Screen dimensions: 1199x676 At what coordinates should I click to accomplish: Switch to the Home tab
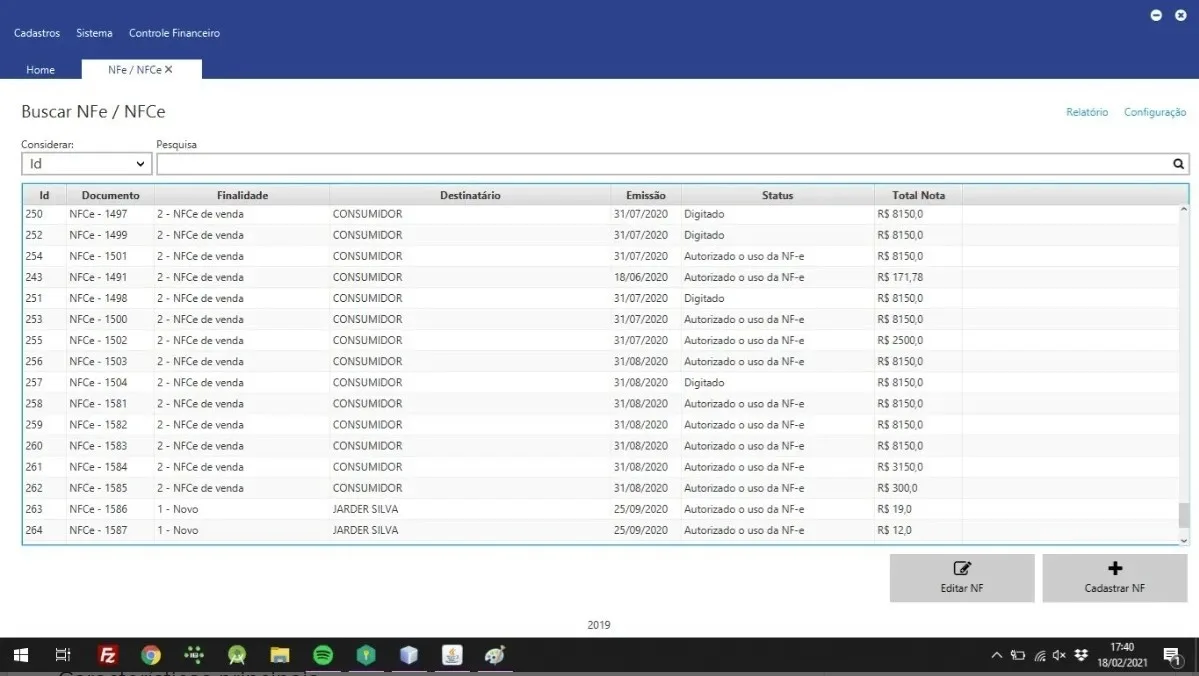(41, 70)
